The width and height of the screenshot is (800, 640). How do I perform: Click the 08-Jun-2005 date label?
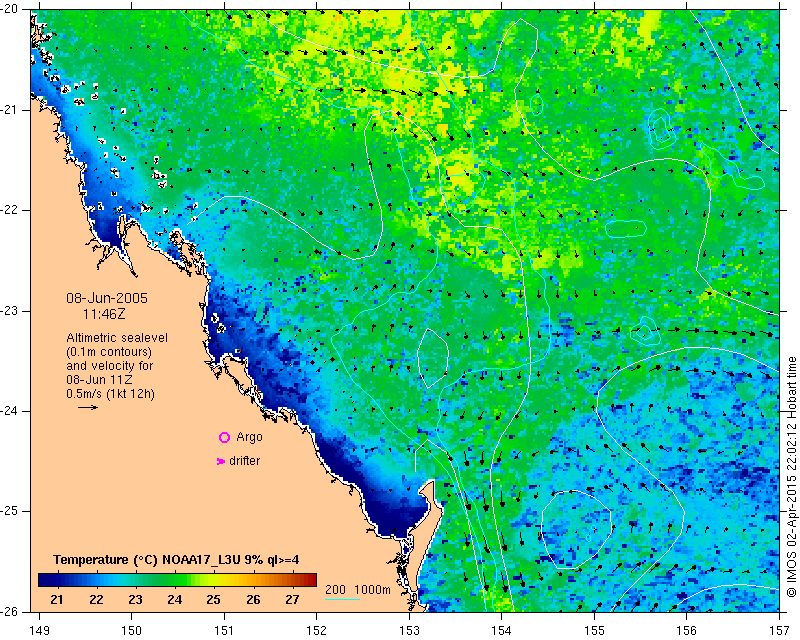(107, 298)
